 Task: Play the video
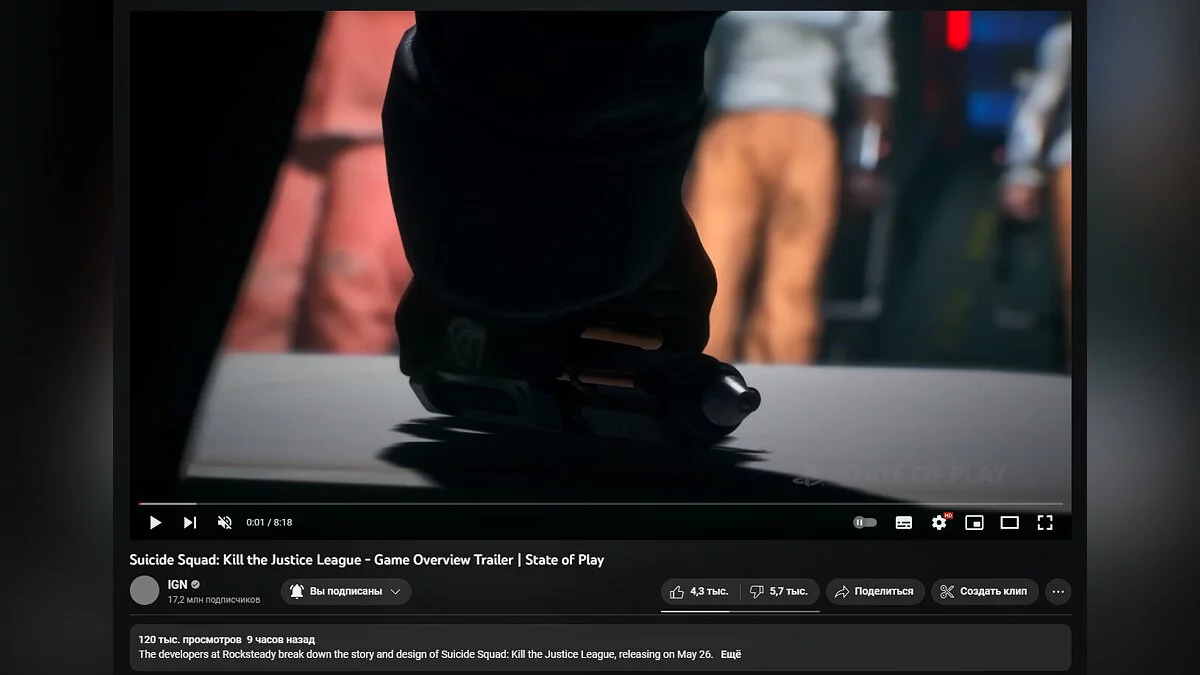click(155, 522)
